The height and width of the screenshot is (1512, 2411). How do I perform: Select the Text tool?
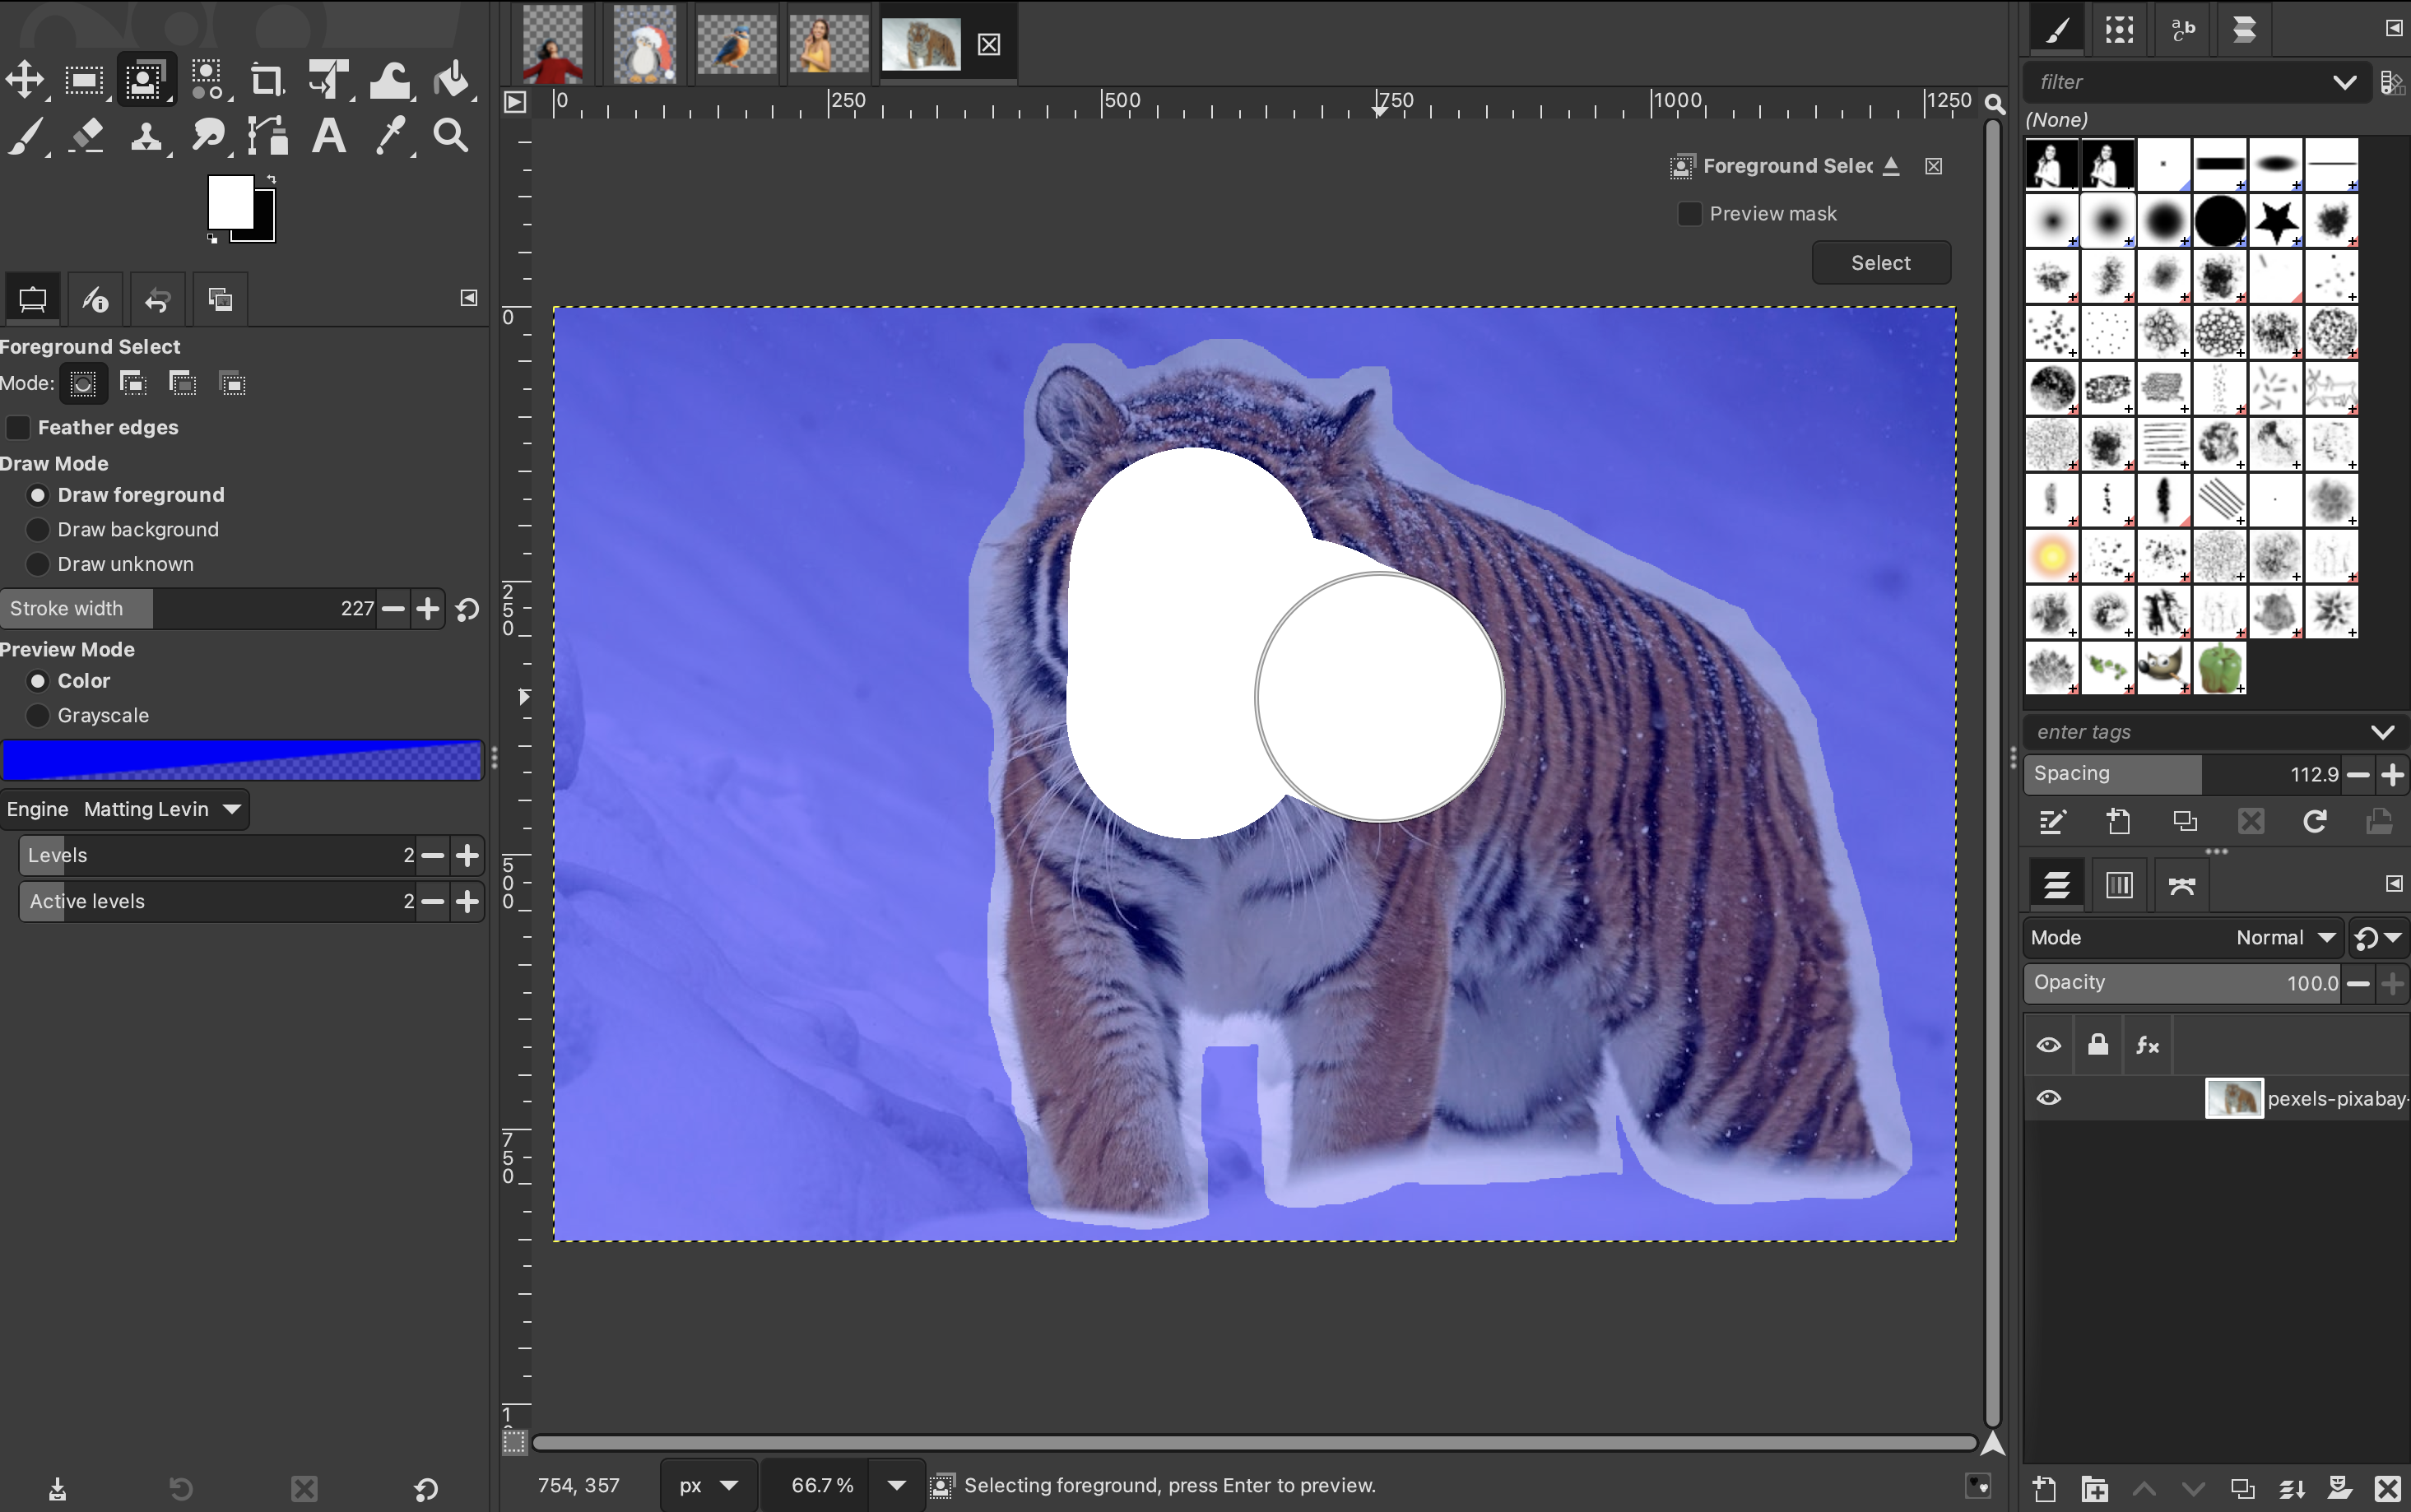(329, 136)
